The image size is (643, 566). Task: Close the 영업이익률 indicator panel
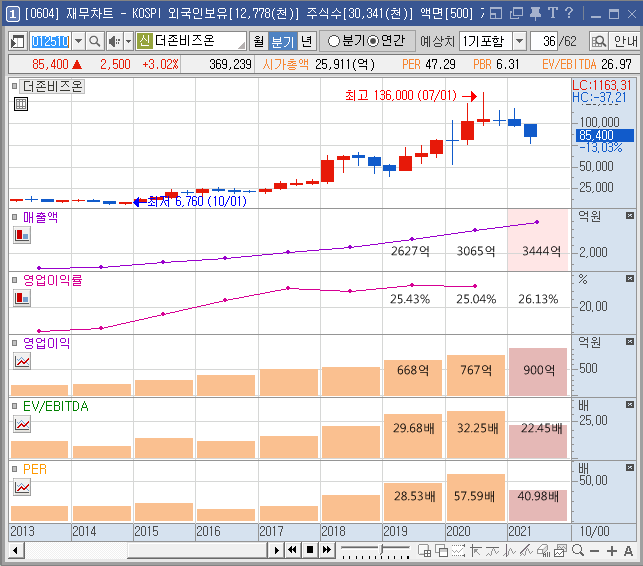click(x=630, y=279)
